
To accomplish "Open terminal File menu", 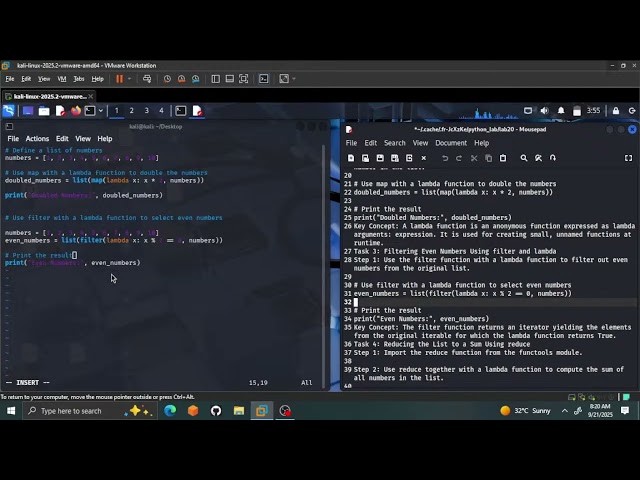I will tap(13, 139).
